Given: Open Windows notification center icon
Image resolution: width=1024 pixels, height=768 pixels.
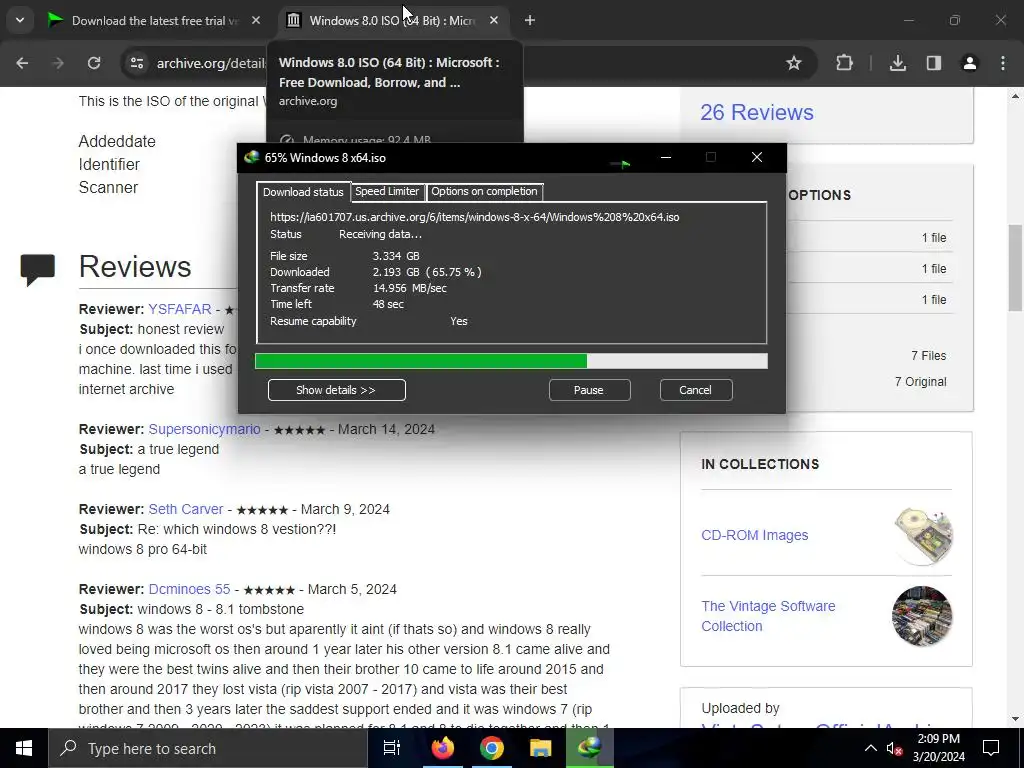Looking at the screenshot, I should coord(991,748).
